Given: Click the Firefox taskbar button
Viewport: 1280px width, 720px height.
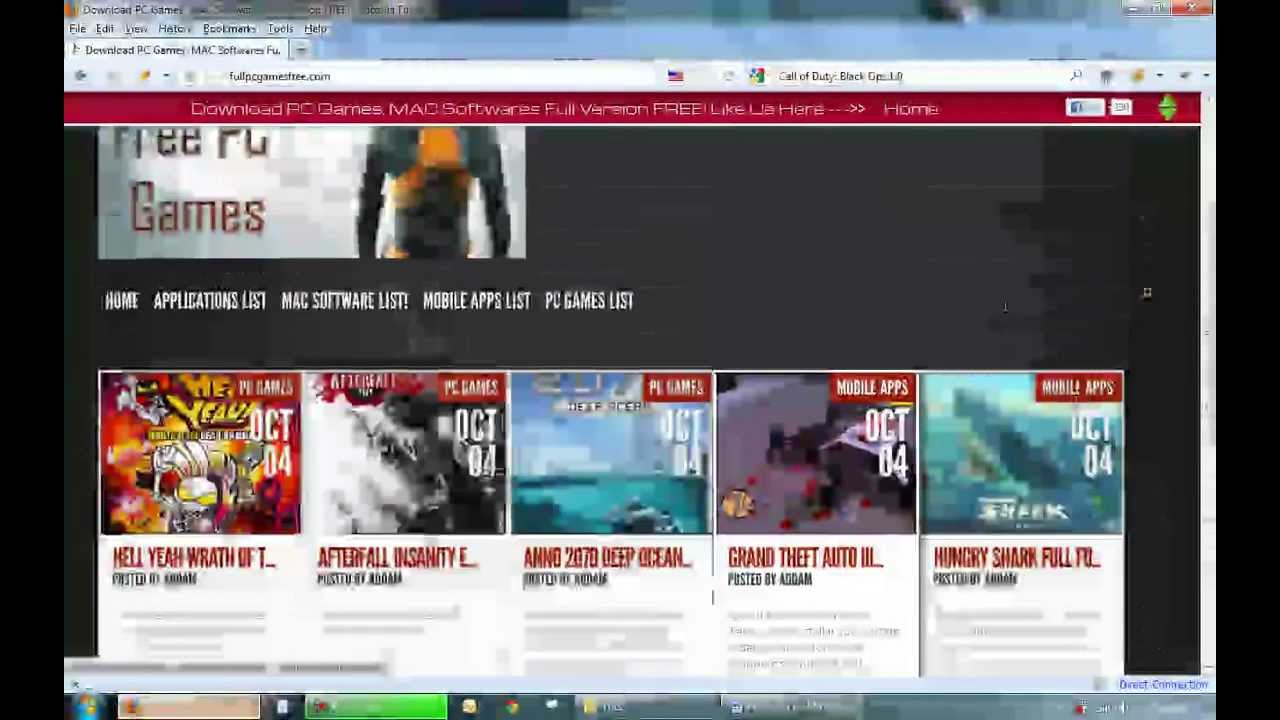Looking at the screenshot, I should point(188,708).
